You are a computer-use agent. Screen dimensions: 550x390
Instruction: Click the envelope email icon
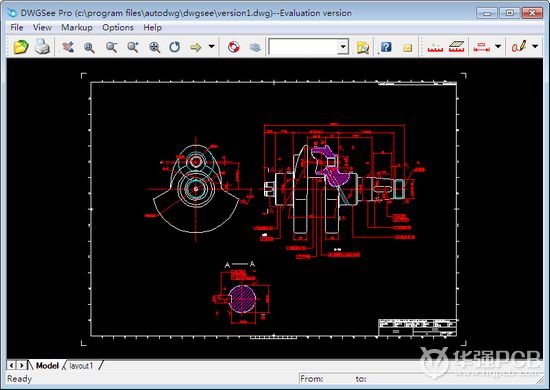tap(407, 48)
